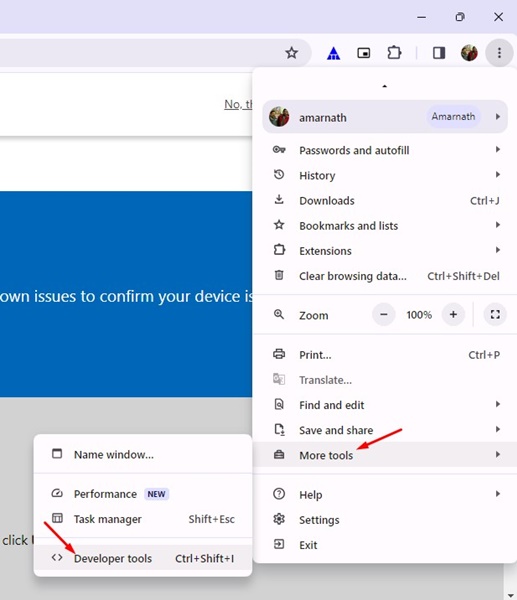Open Chrome Settings from the menu

click(x=385, y=520)
